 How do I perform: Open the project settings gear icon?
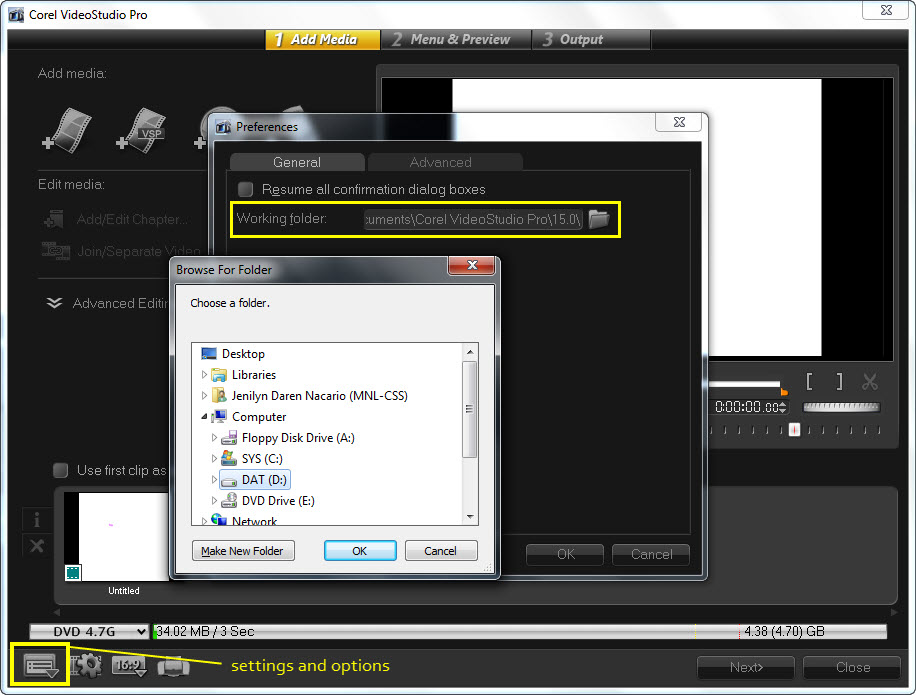point(86,666)
